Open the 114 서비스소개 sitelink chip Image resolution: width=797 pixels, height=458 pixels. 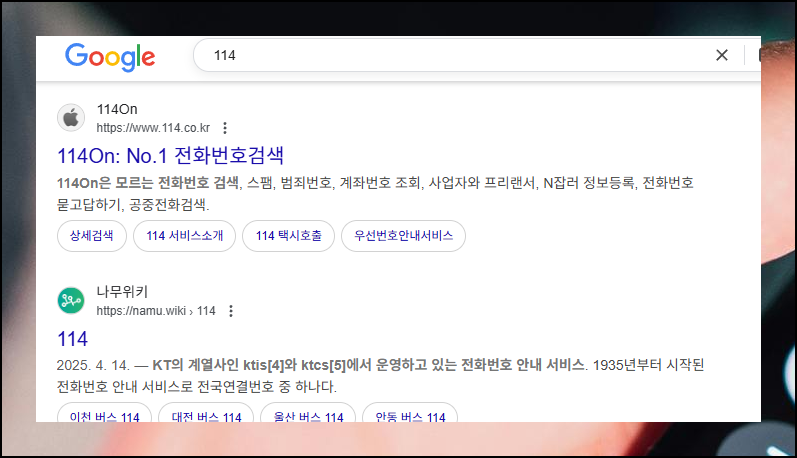pyautogui.click(x=185, y=236)
